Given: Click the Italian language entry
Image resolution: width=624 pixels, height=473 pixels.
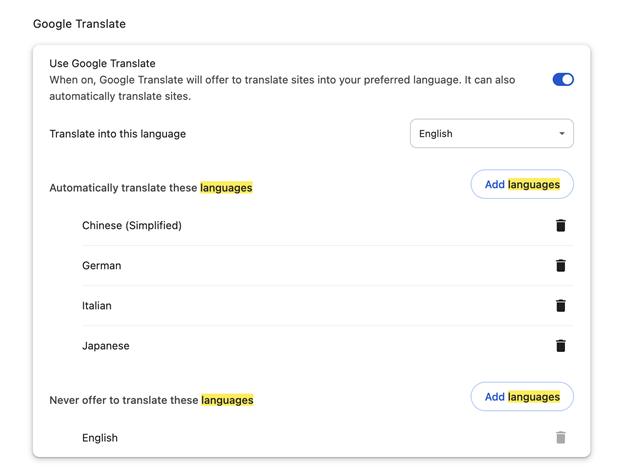Looking at the screenshot, I should pos(97,306).
